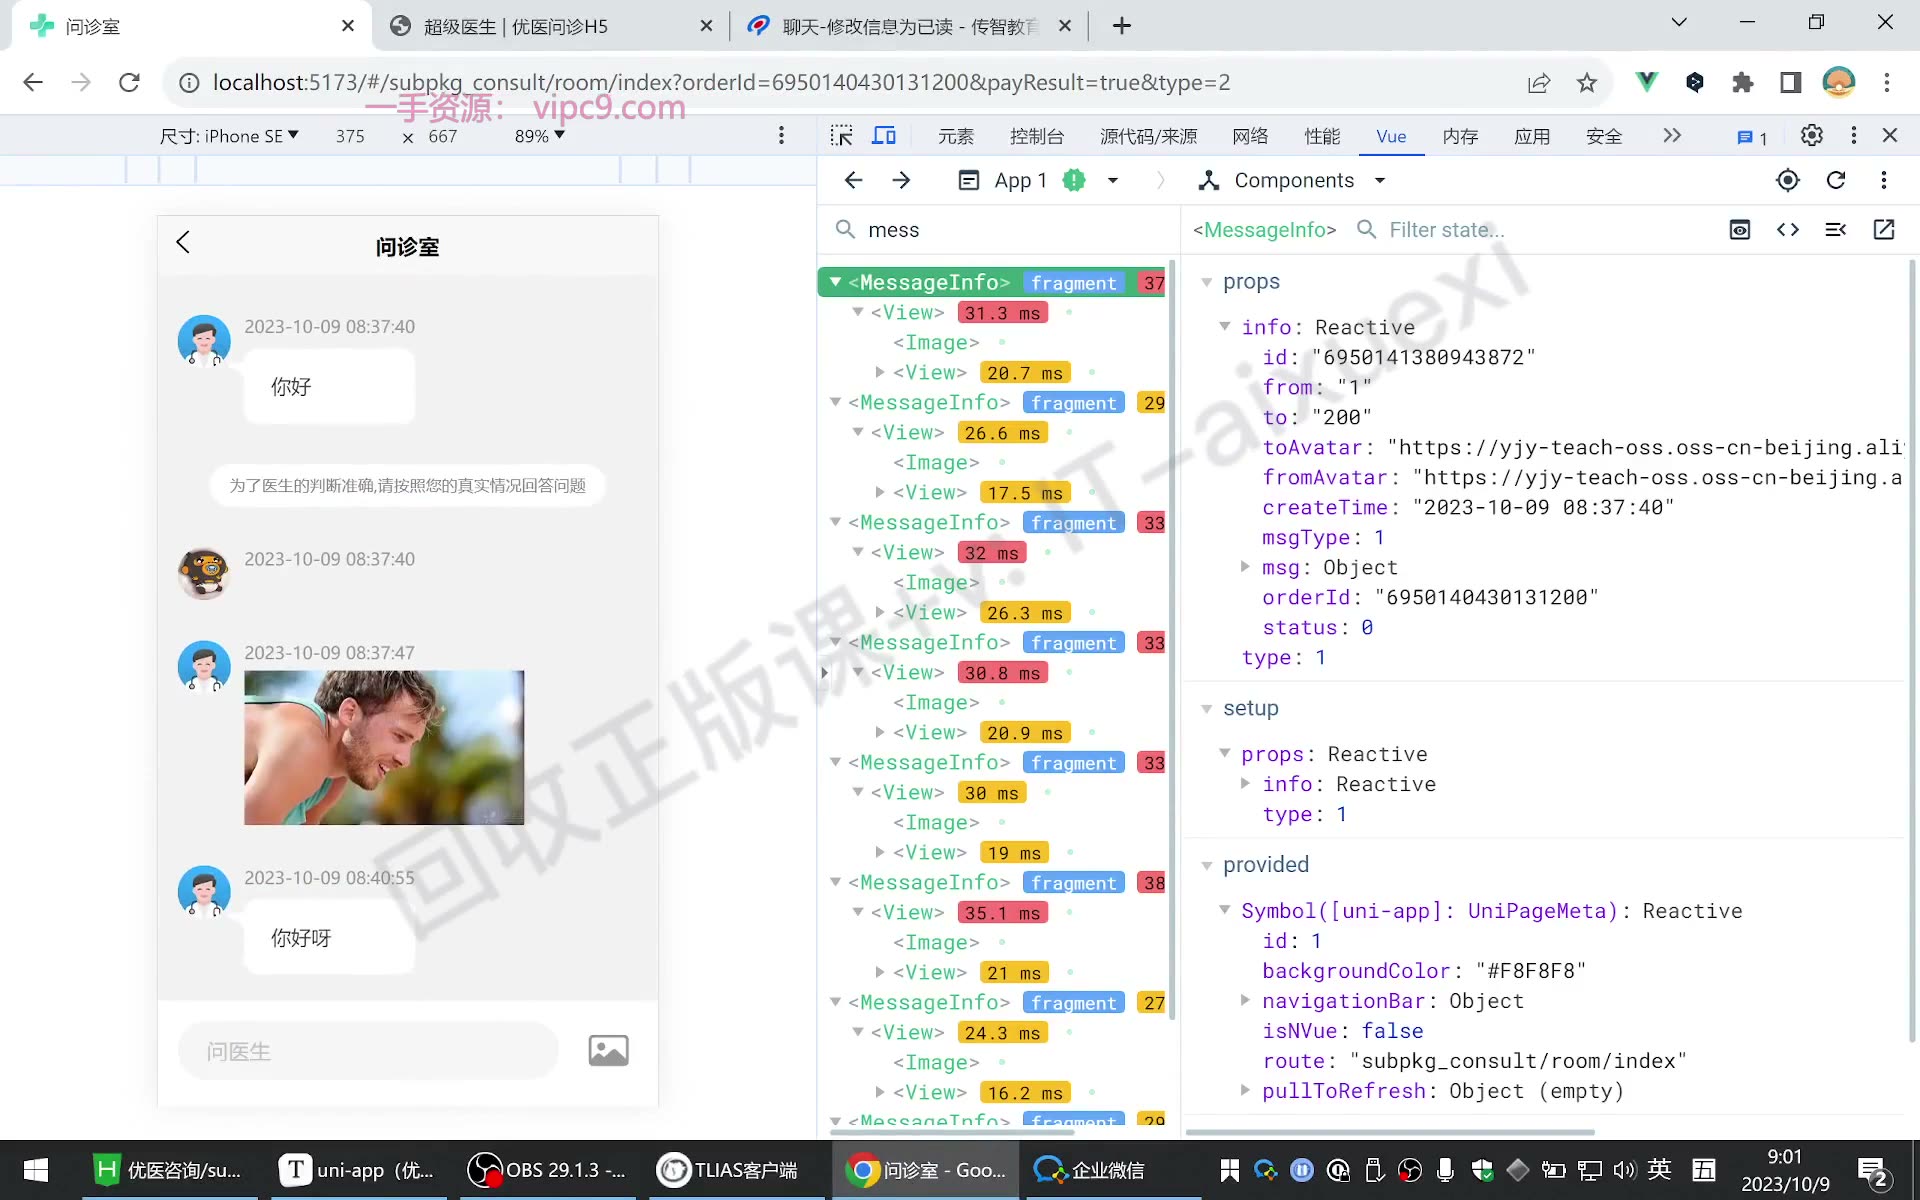Click the back arrow in 问诊室 header
This screenshot has height=1200, width=1920.
click(183, 242)
